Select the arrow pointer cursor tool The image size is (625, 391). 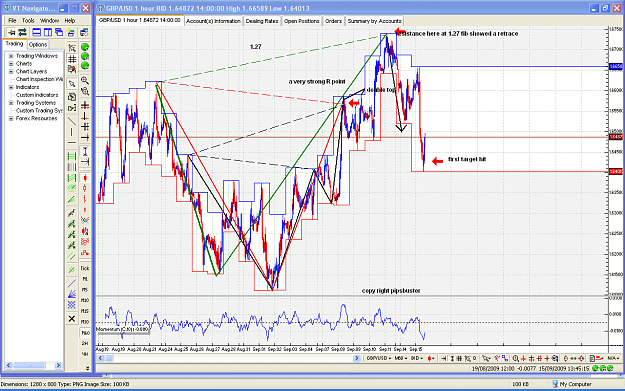[x=72, y=83]
